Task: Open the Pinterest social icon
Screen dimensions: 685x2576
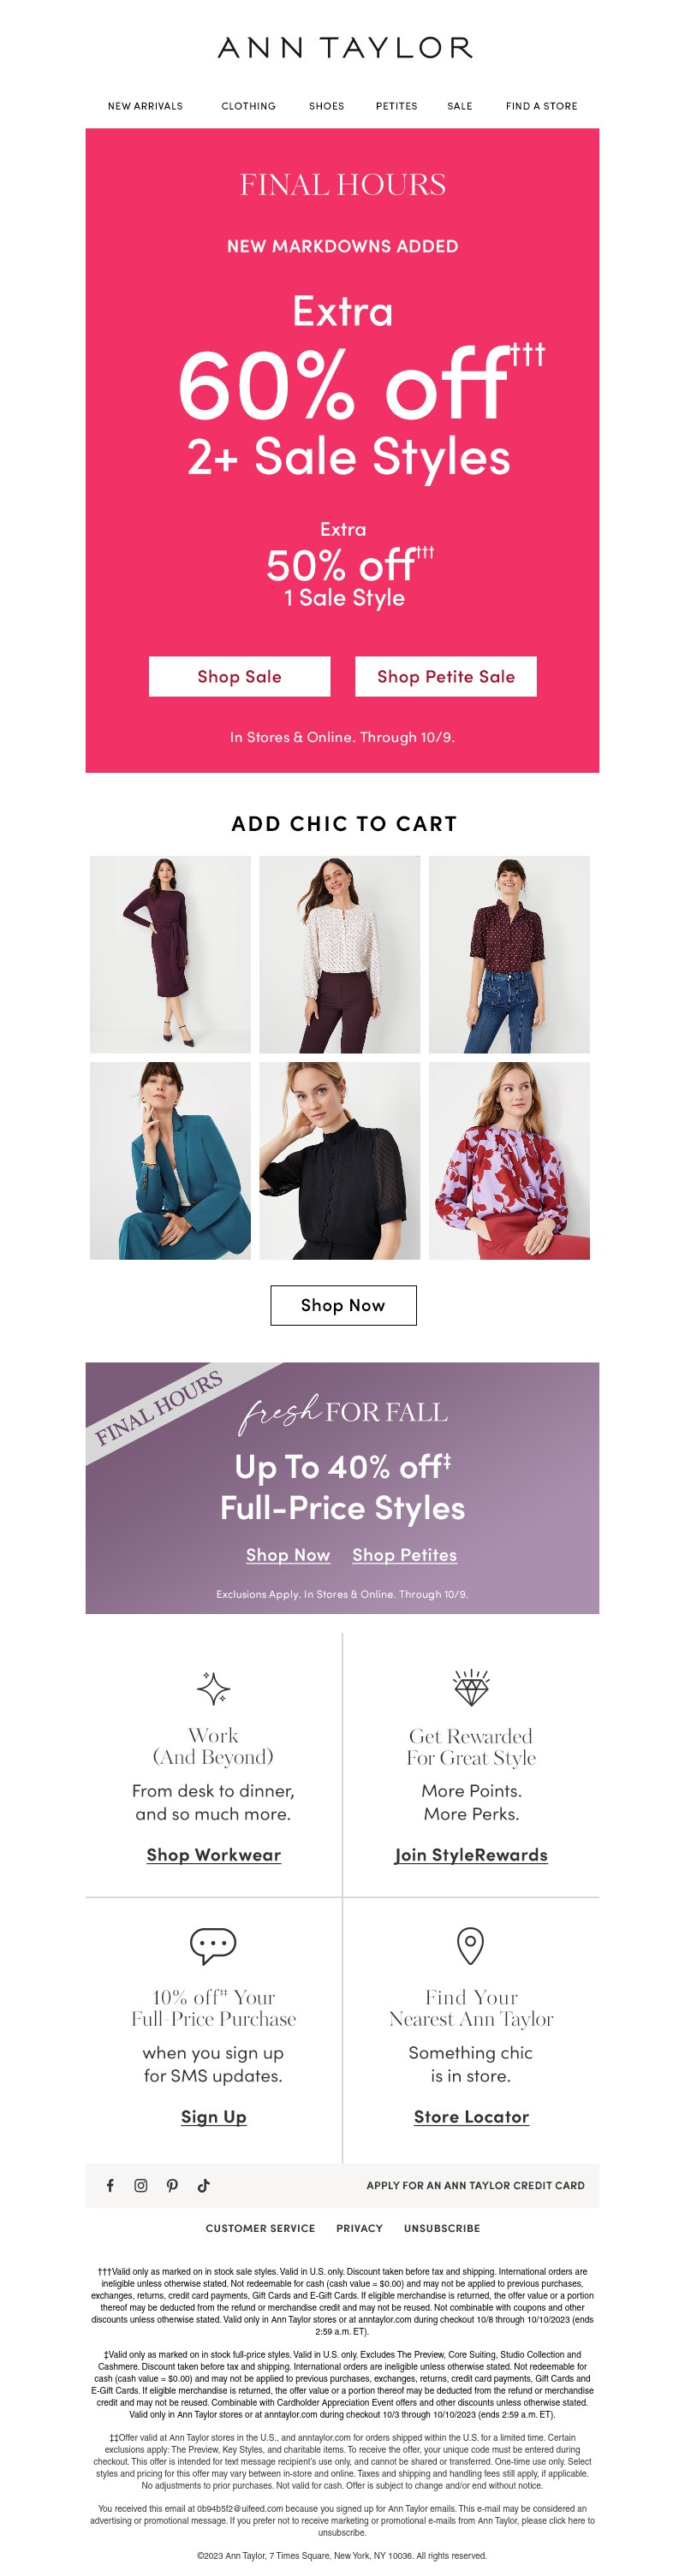Action: (x=172, y=2185)
